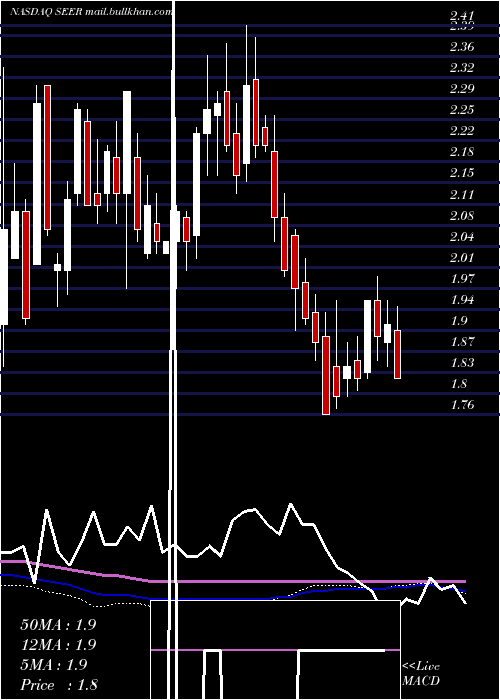Select the 2.15 price axis label
Screen dimensions: 500x700
tap(462, 173)
